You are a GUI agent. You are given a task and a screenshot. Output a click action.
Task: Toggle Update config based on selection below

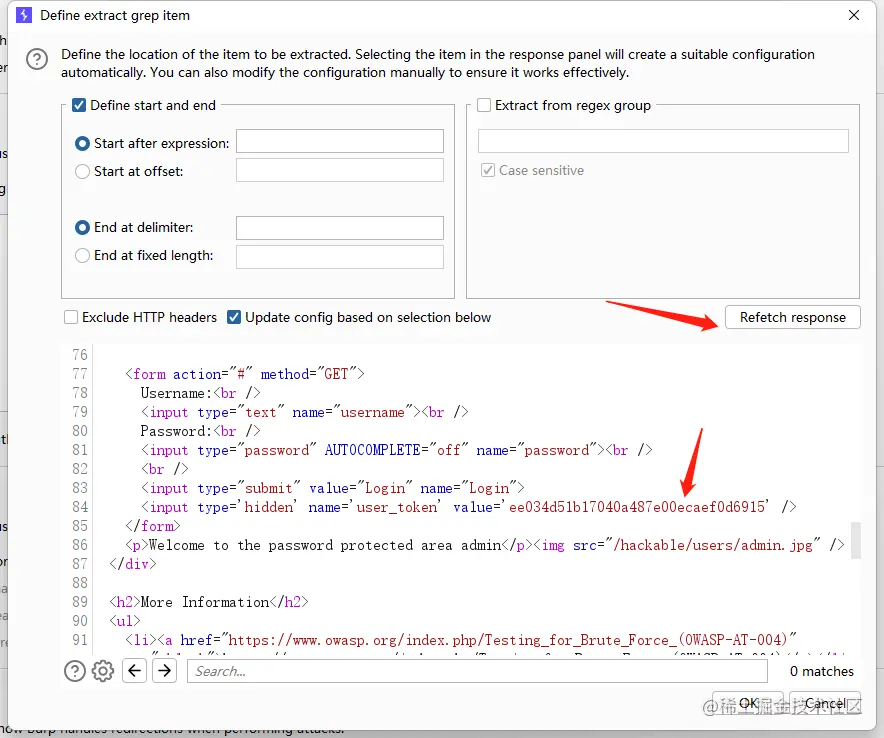point(234,317)
